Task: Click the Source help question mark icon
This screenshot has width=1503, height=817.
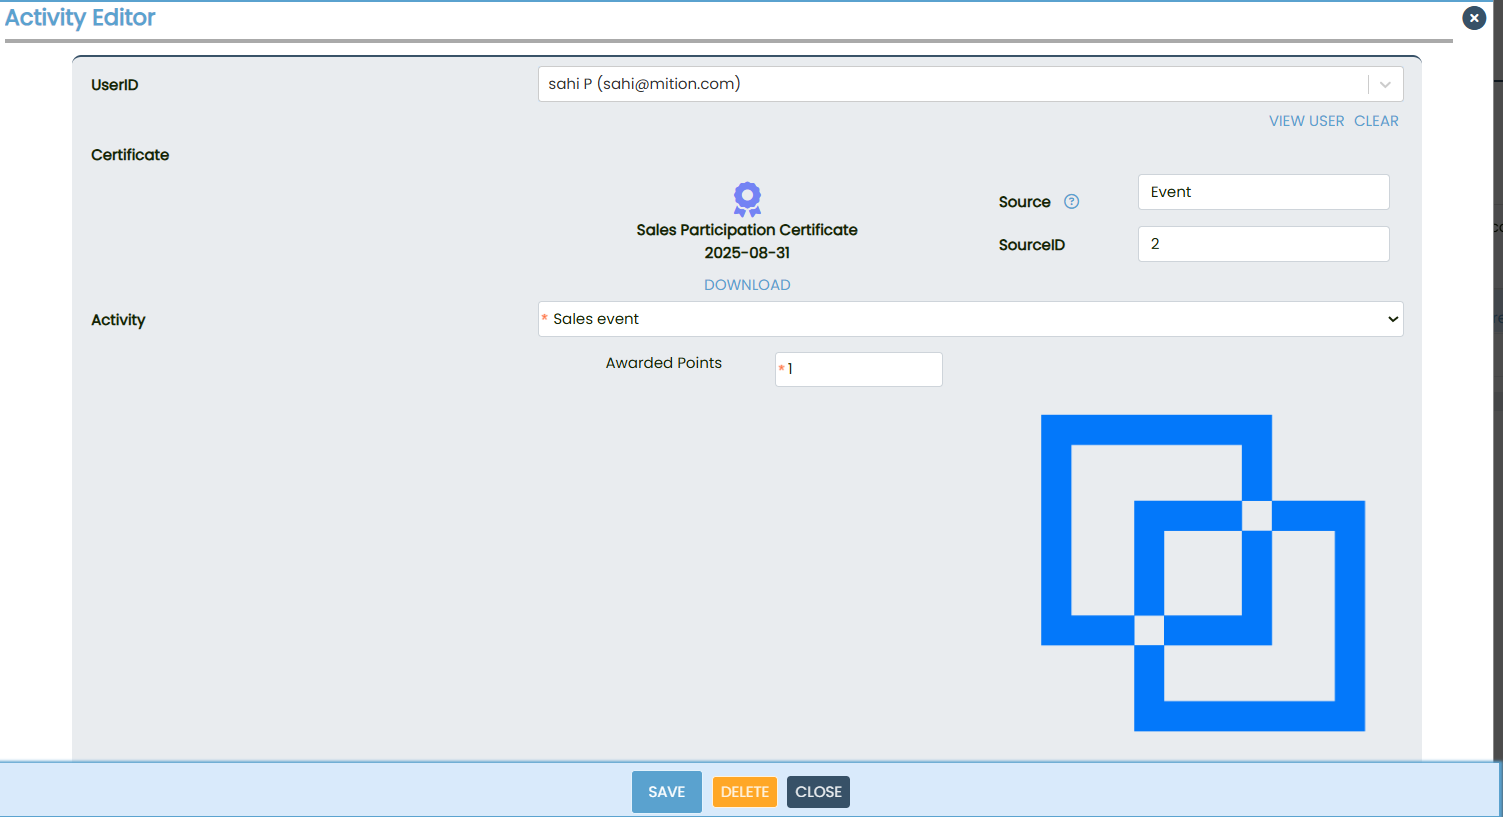Action: [1071, 201]
